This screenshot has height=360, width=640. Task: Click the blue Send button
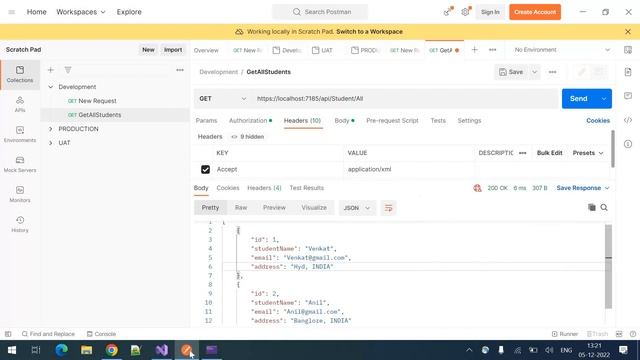coord(579,99)
